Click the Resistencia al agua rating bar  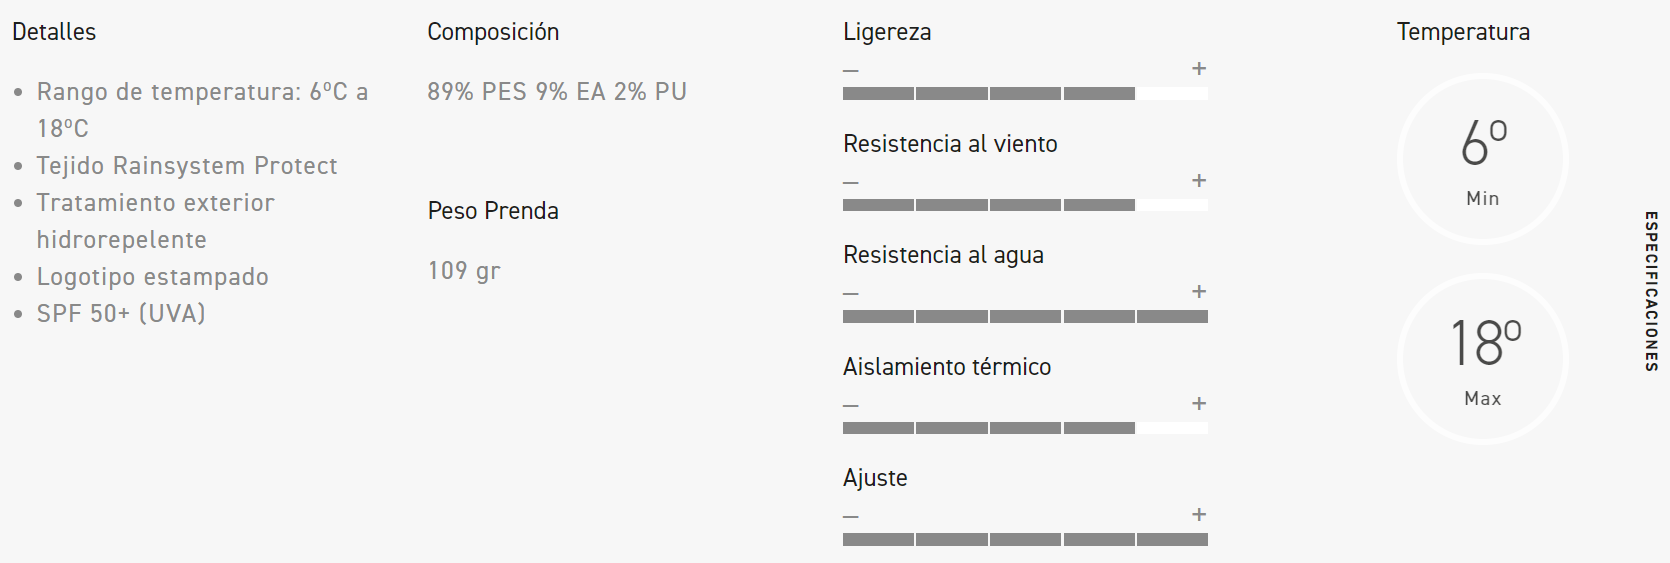coord(1025,317)
